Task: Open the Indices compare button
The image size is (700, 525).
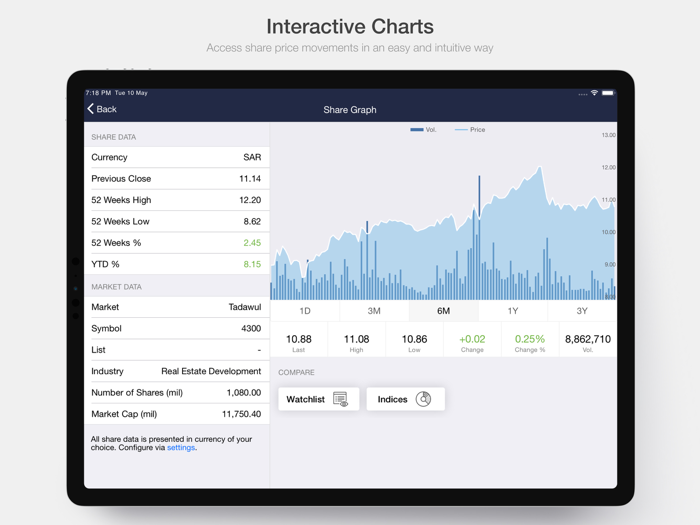Action: (405, 399)
